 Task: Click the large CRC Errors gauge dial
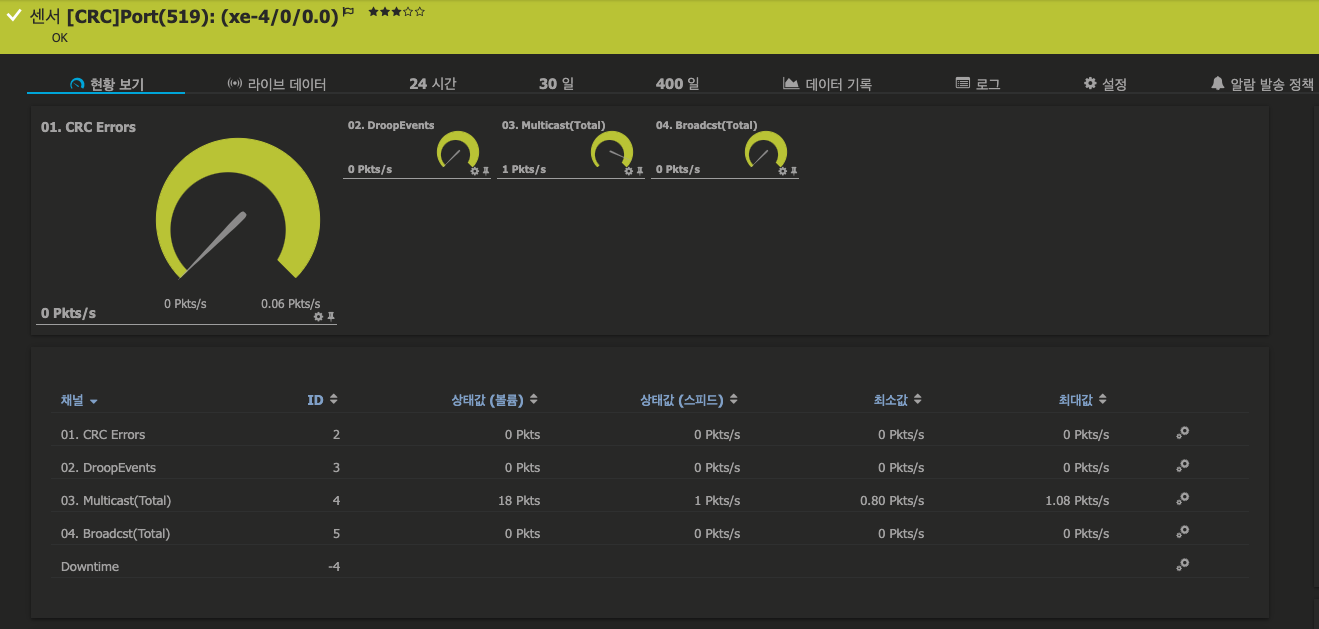[238, 210]
